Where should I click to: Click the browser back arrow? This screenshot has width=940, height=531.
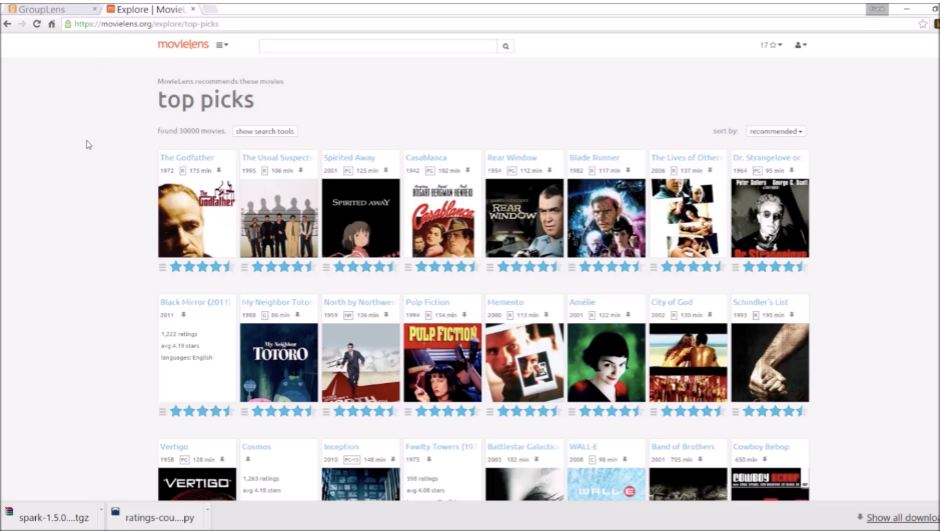[7, 24]
